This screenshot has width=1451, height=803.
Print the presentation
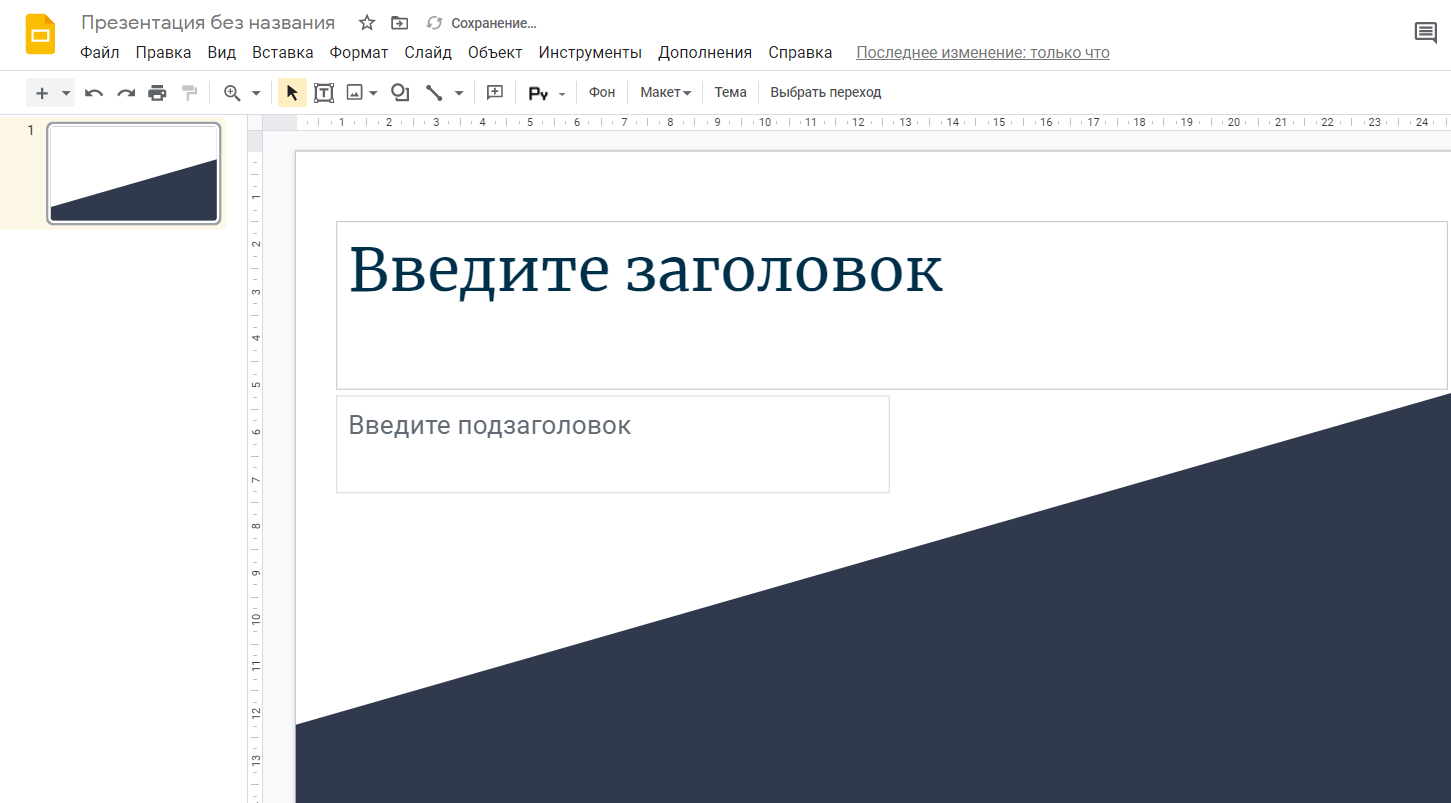pos(157,93)
